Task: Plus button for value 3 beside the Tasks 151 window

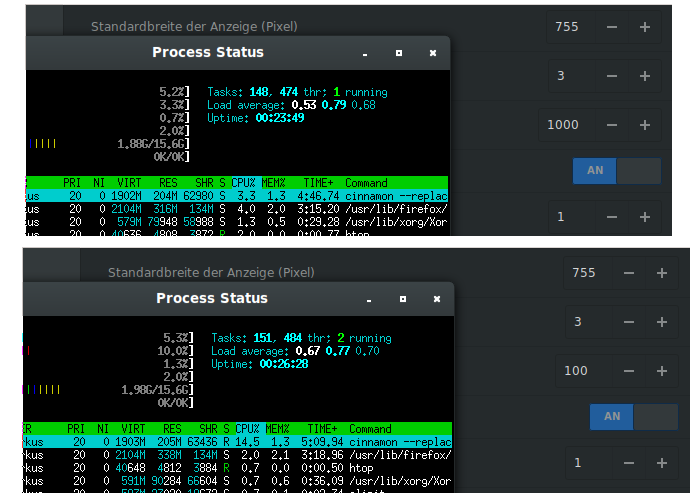Action: pyautogui.click(x=662, y=322)
